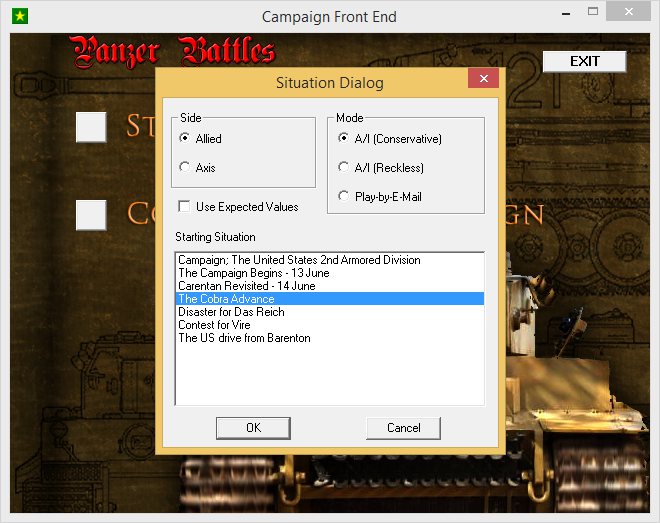This screenshot has height=523, width=660.
Task: Minimize the Campaign Front End window
Action: pos(566,13)
